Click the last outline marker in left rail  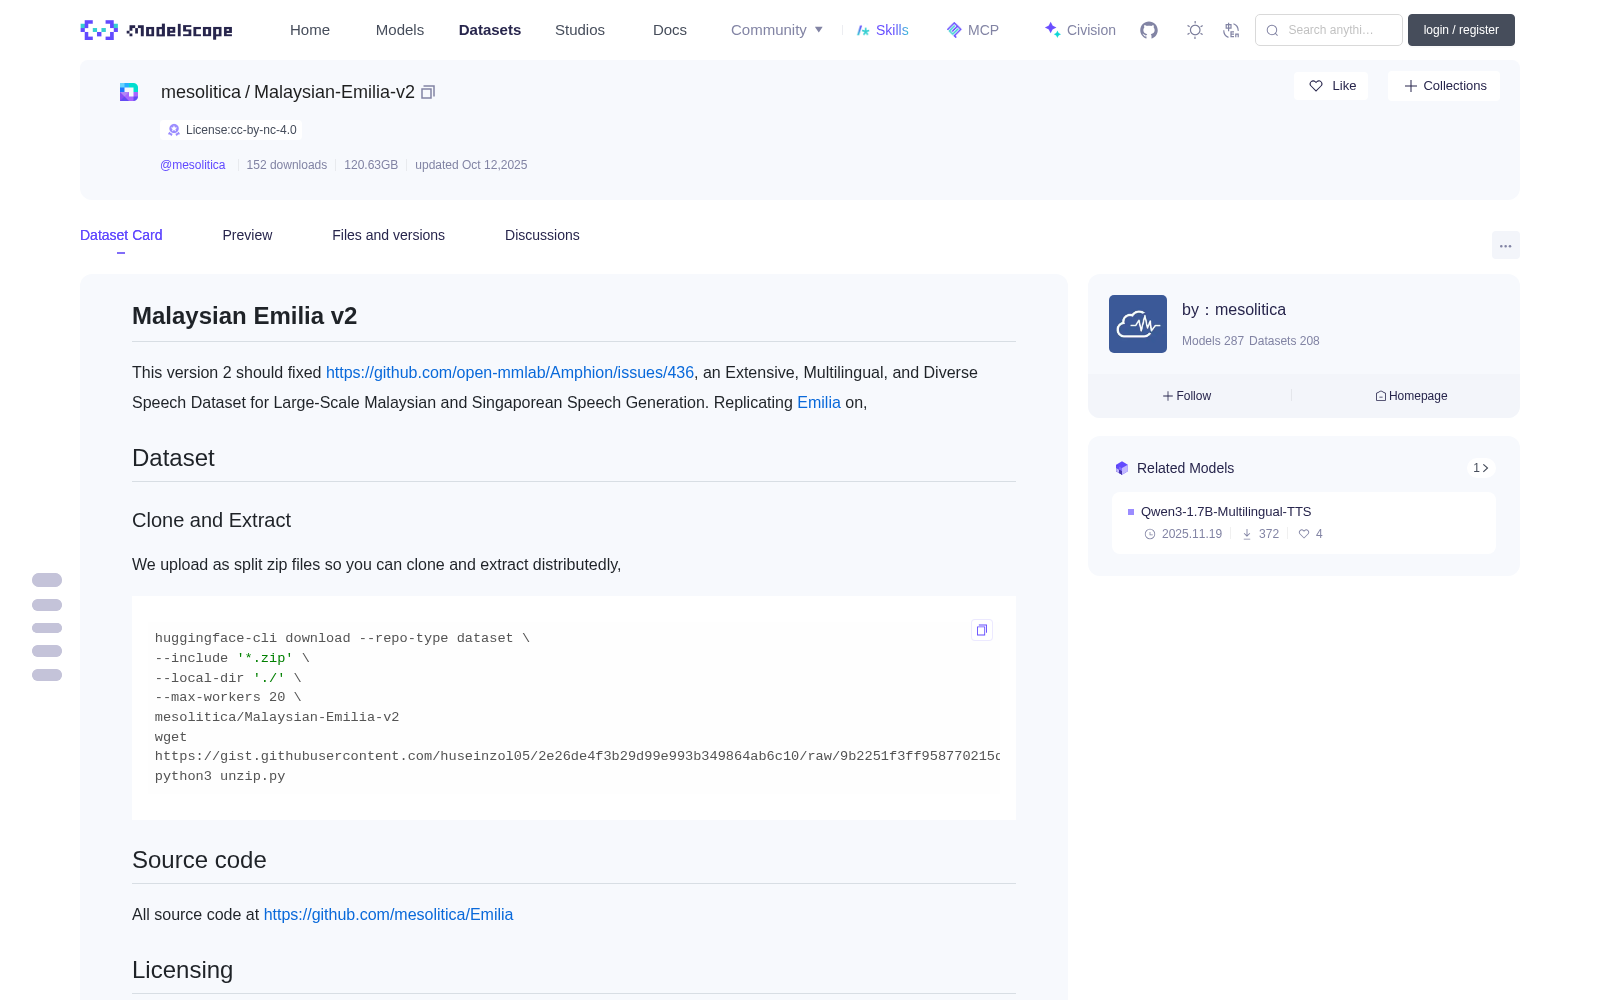[47, 675]
